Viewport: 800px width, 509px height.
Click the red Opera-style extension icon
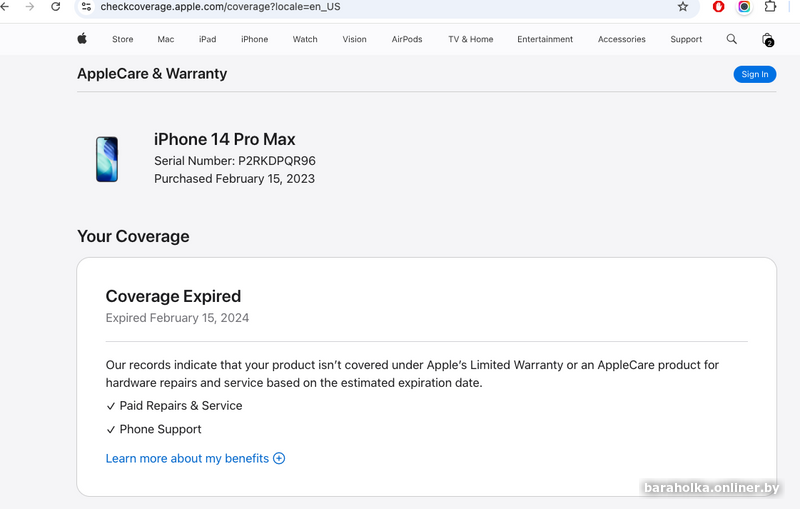coord(718,6)
